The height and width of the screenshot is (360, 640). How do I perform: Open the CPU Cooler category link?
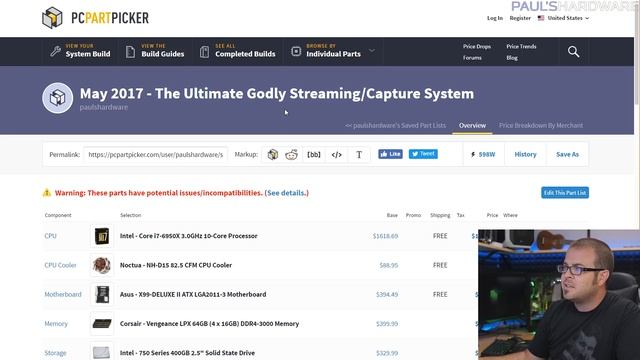pos(60,265)
